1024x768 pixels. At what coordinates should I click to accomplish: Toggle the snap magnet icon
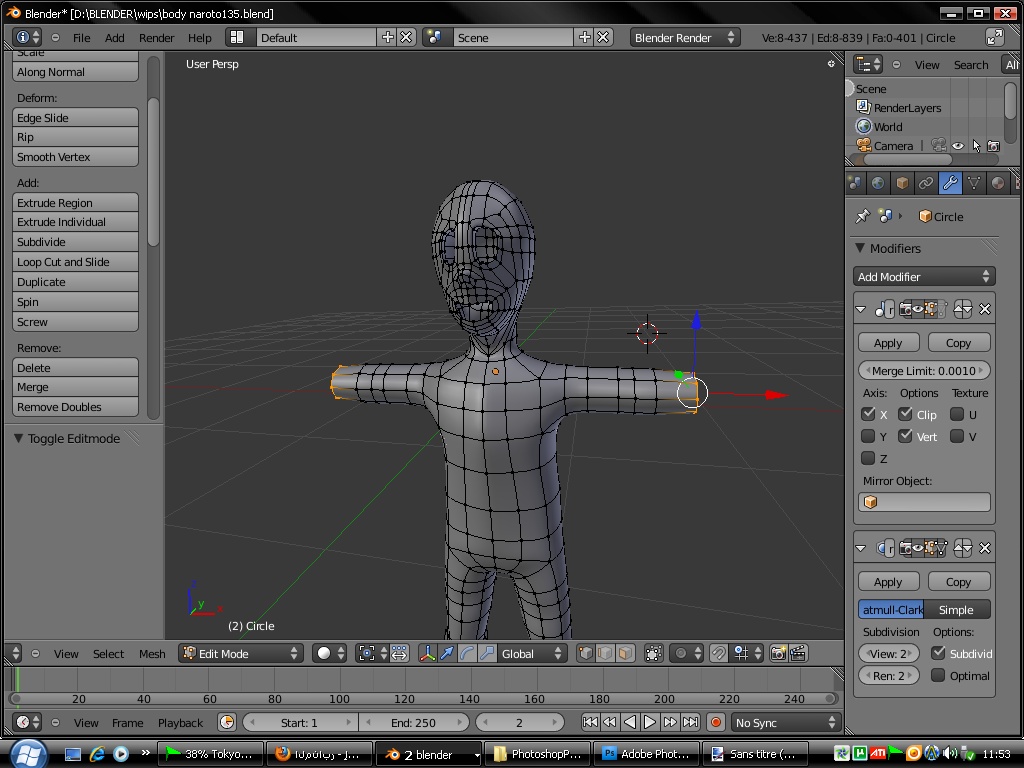(718, 654)
